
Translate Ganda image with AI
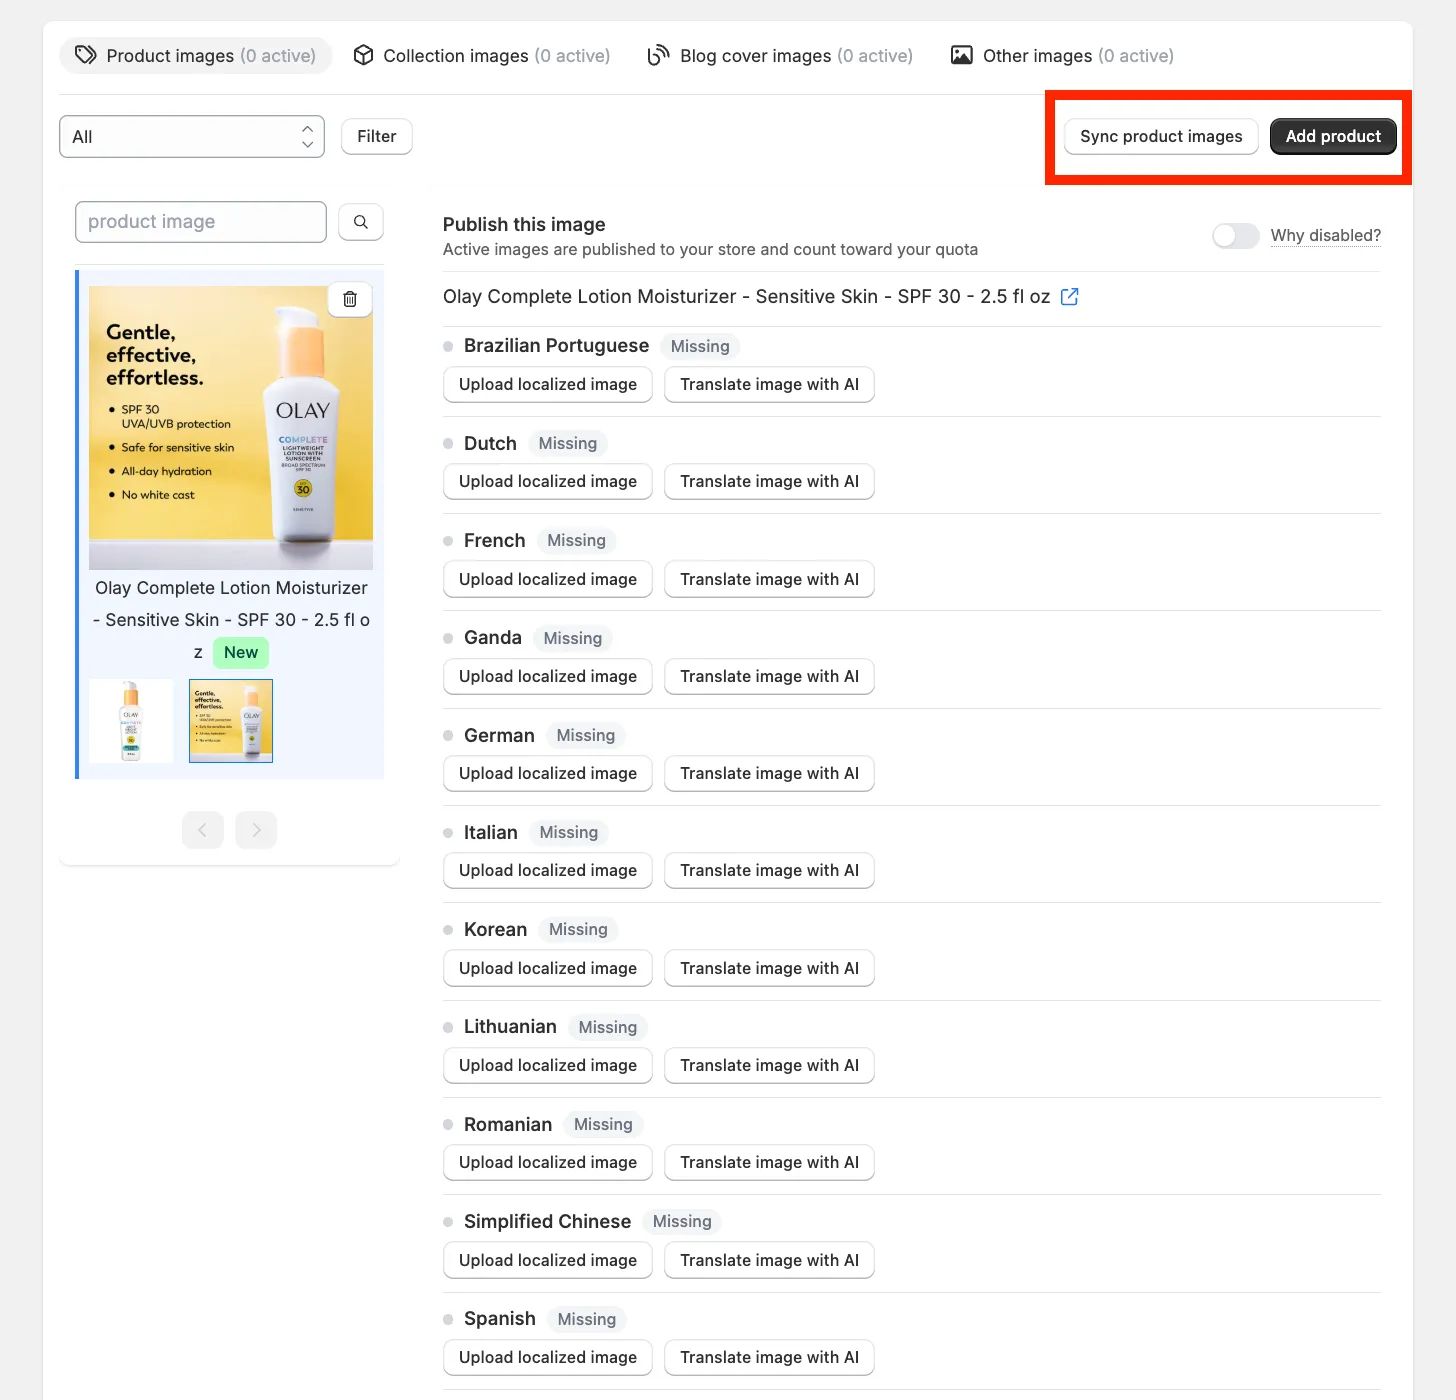coord(770,677)
